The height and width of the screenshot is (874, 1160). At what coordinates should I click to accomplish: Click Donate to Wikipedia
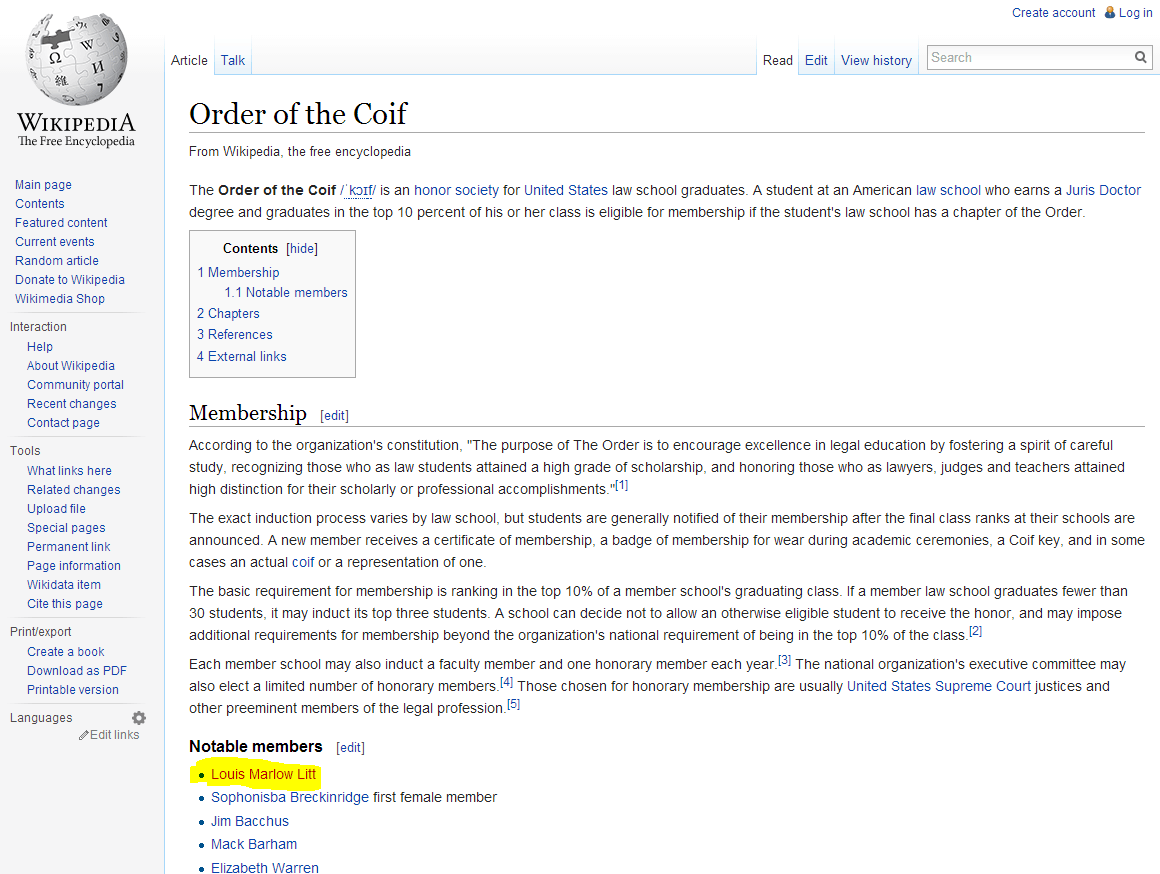click(x=70, y=280)
